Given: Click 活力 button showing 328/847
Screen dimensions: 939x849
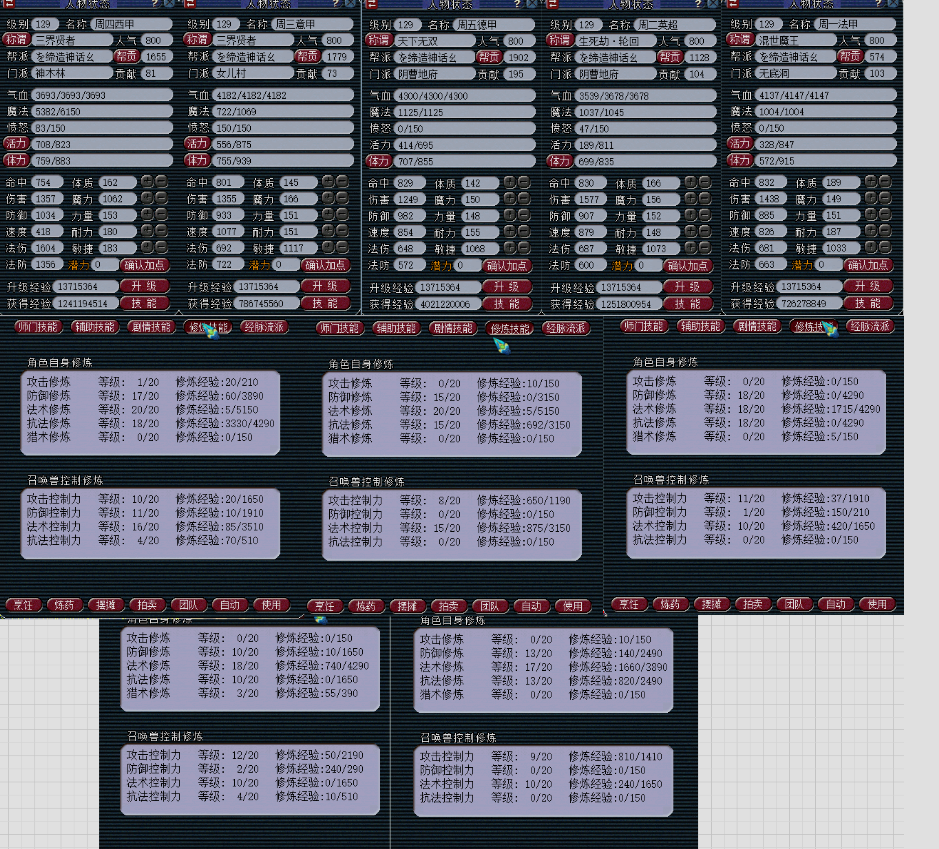Looking at the screenshot, I should tap(741, 144).
